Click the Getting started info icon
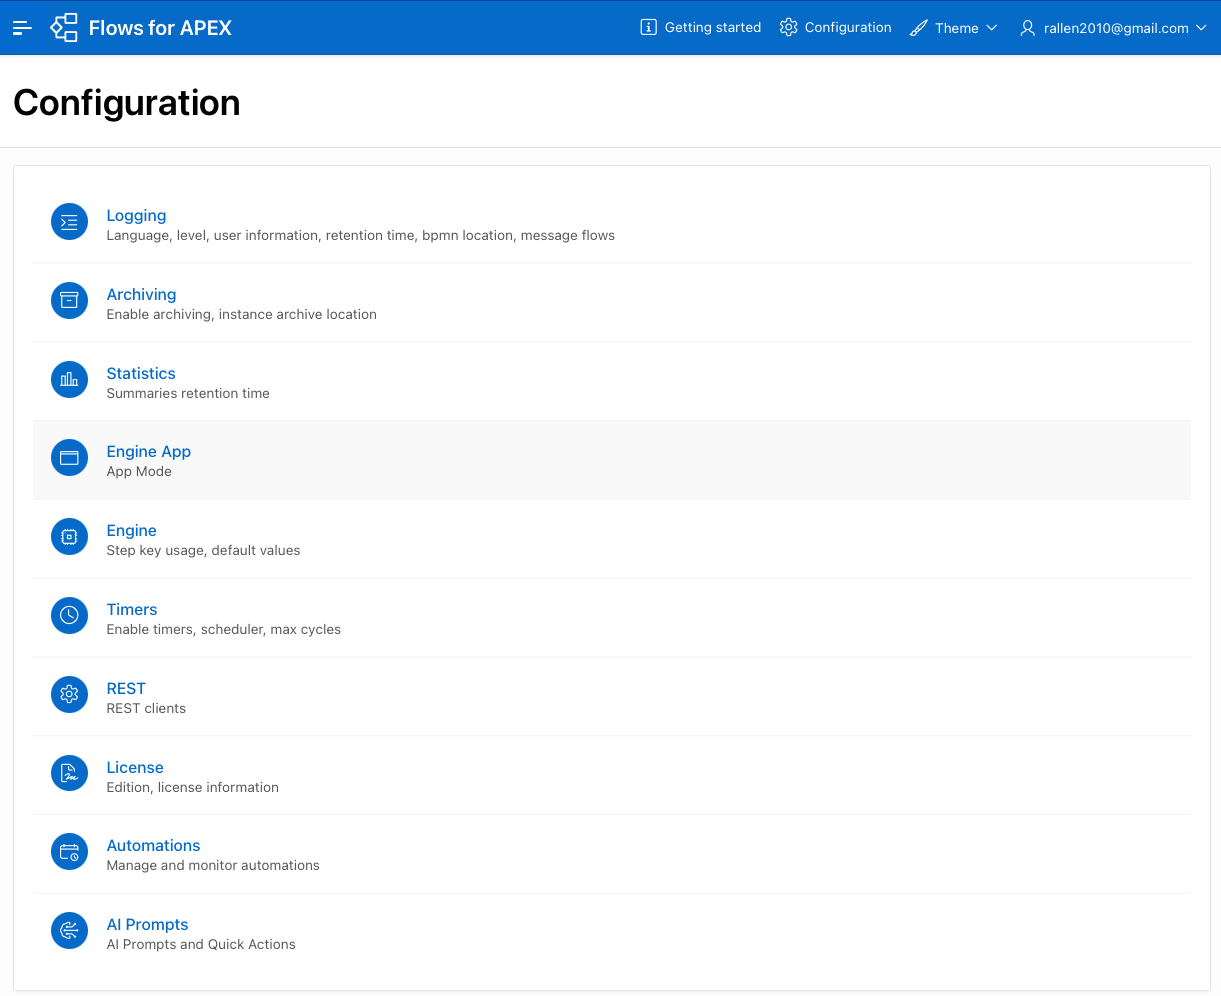The height and width of the screenshot is (996, 1221). (648, 28)
